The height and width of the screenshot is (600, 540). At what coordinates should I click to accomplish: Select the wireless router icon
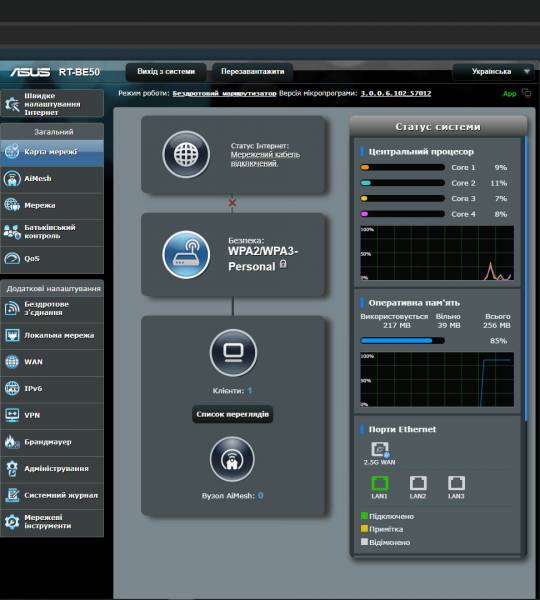click(186, 255)
